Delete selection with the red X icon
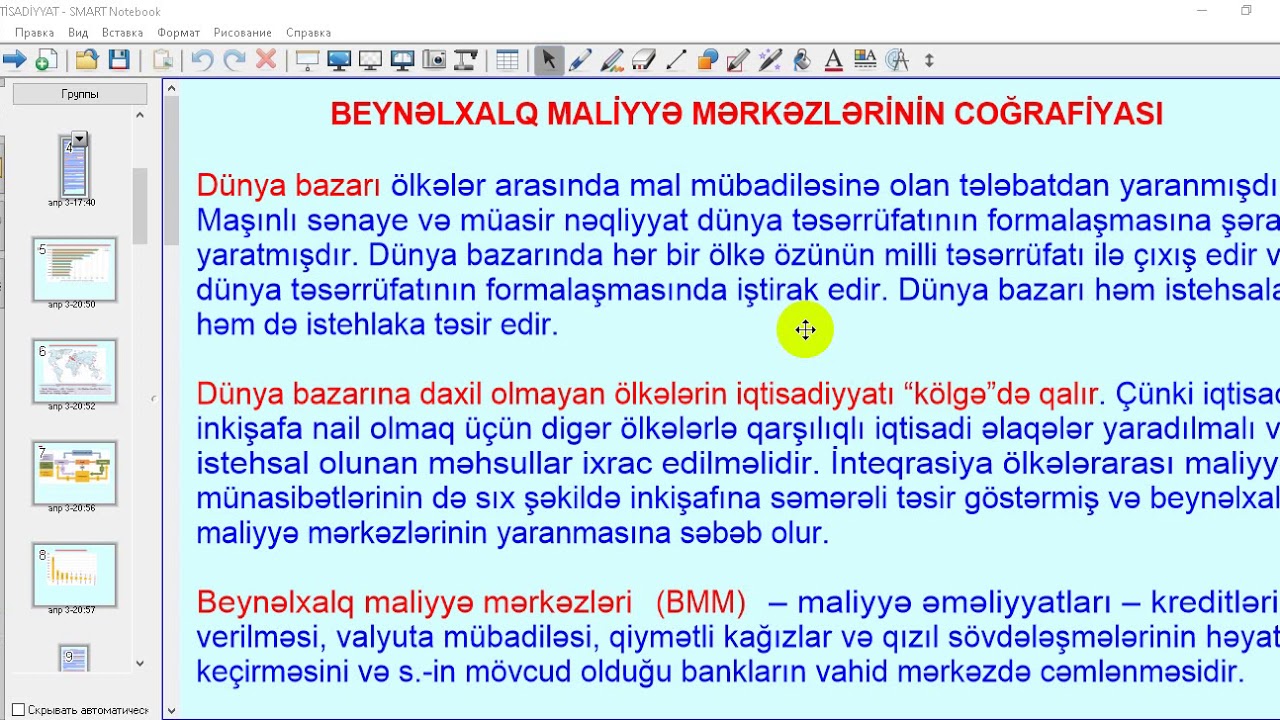Viewport: 1280px width, 720px height. 266,60
